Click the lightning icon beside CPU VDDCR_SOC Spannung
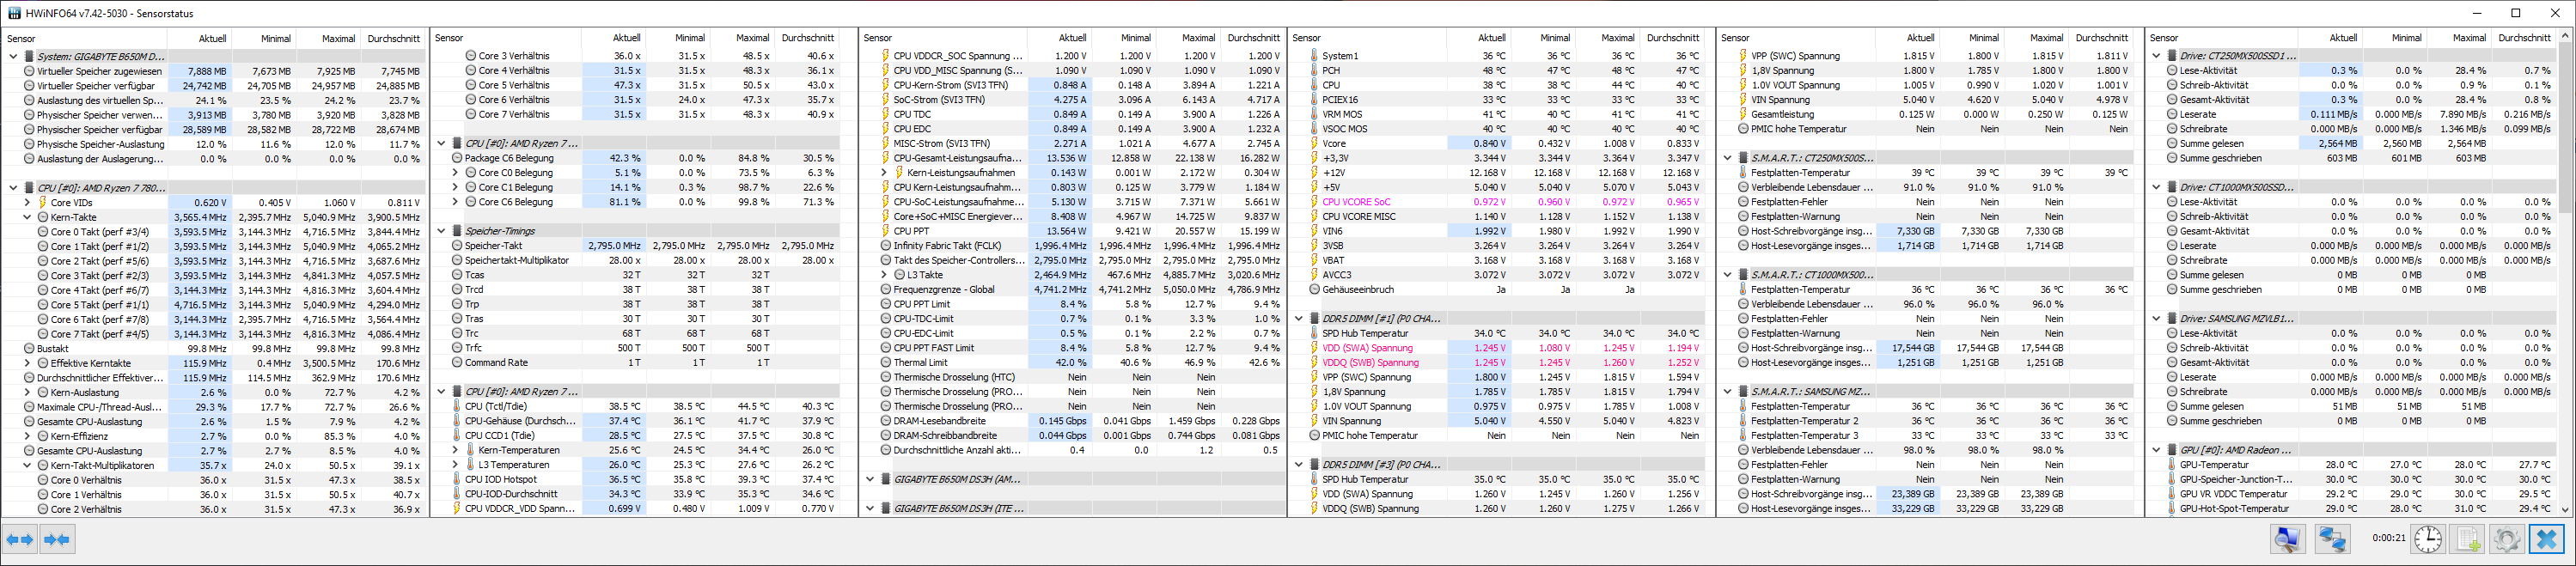Screen dimensions: 2576x566 click(x=886, y=56)
